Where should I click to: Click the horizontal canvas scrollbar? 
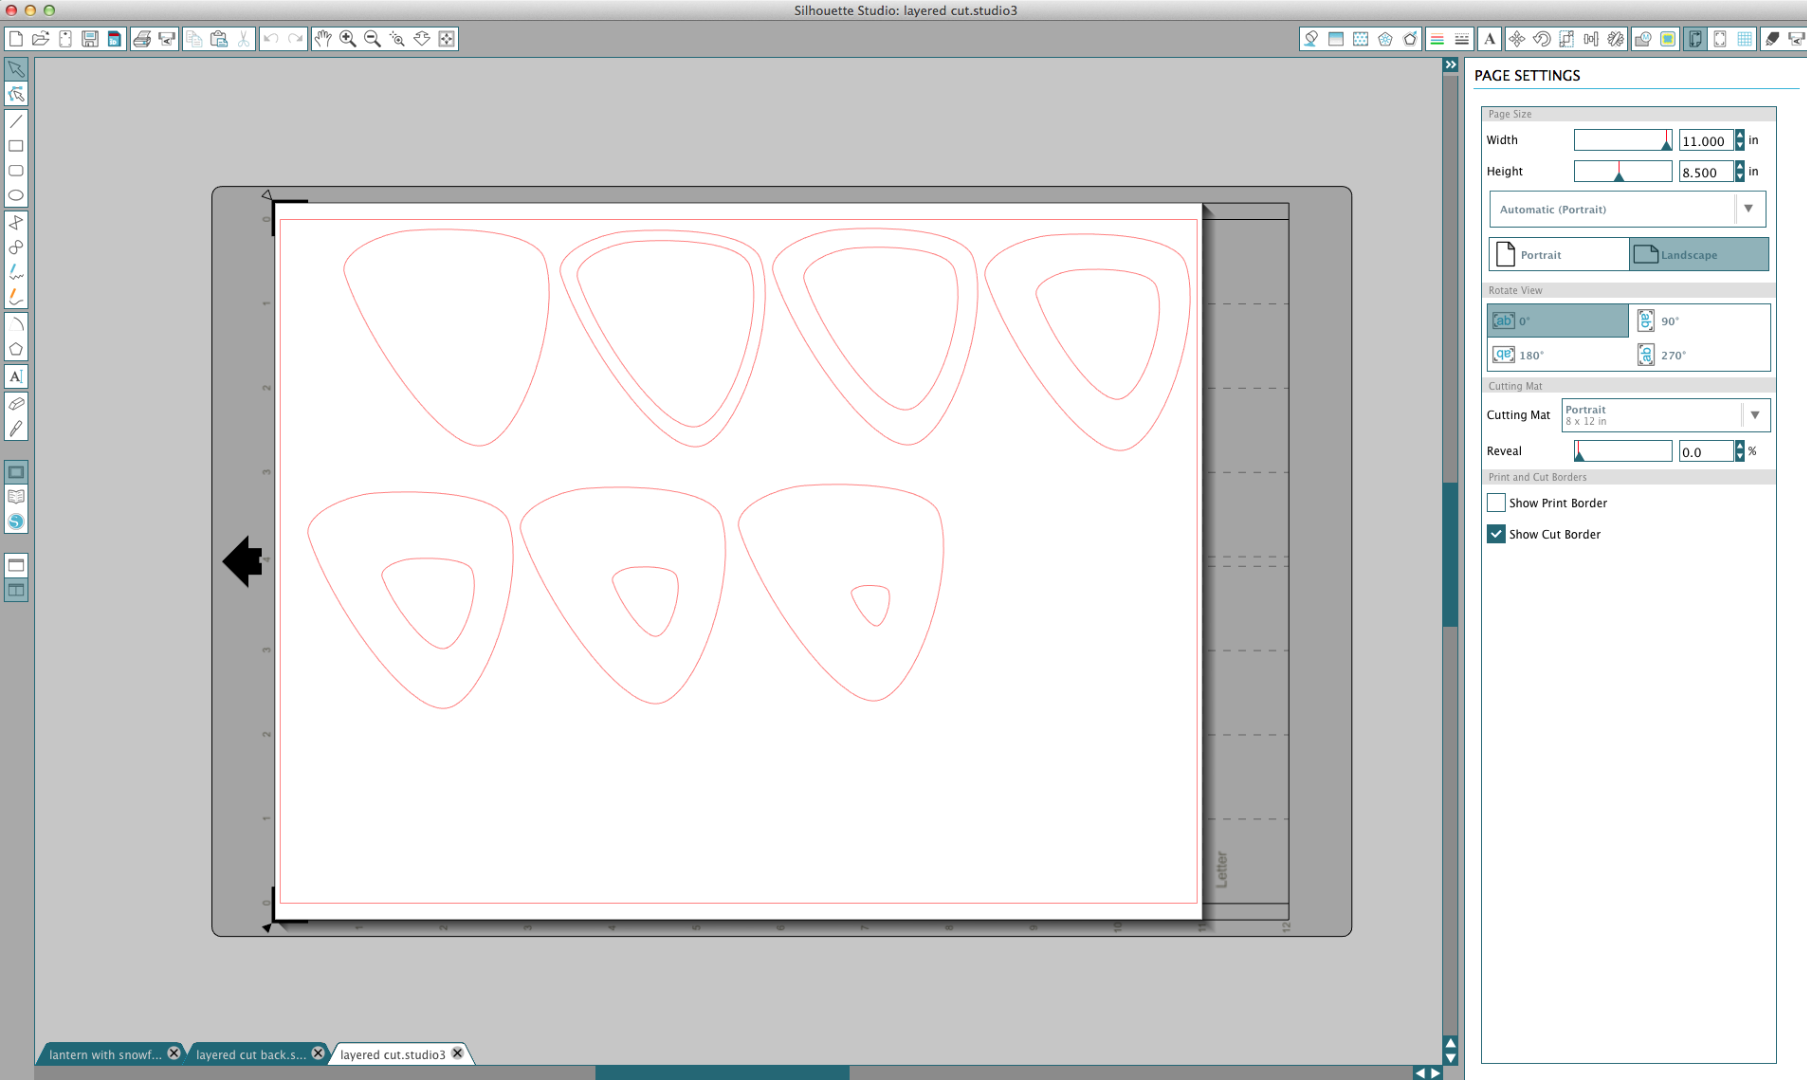point(722,1073)
